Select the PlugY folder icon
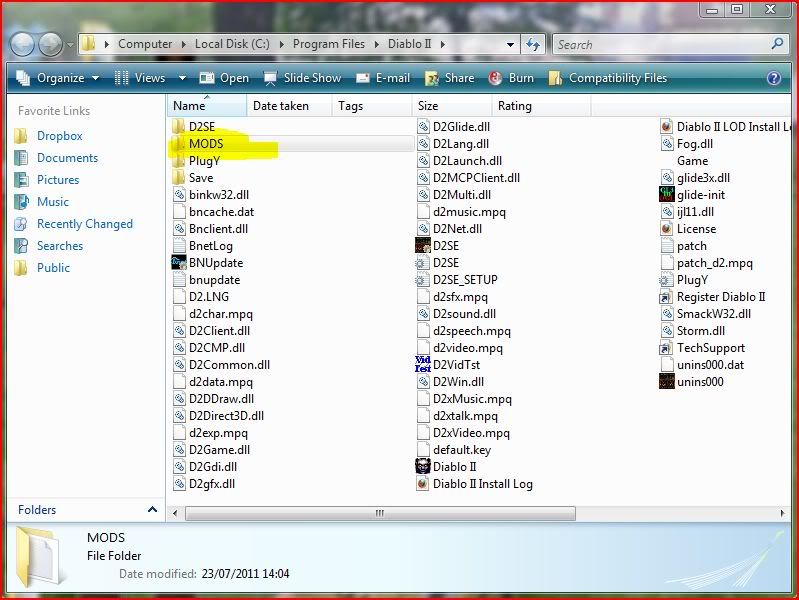This screenshot has width=799, height=600. [x=178, y=161]
